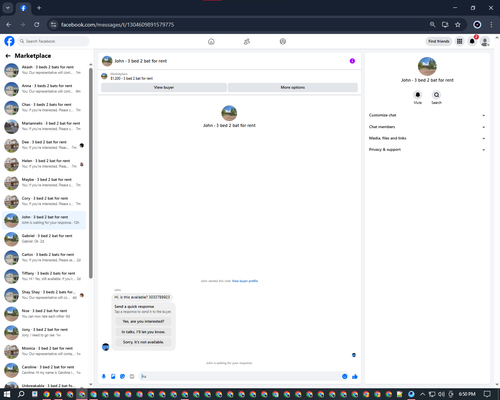Open the Maybe conversation
The height and width of the screenshot is (400, 500).
[x=44, y=182]
